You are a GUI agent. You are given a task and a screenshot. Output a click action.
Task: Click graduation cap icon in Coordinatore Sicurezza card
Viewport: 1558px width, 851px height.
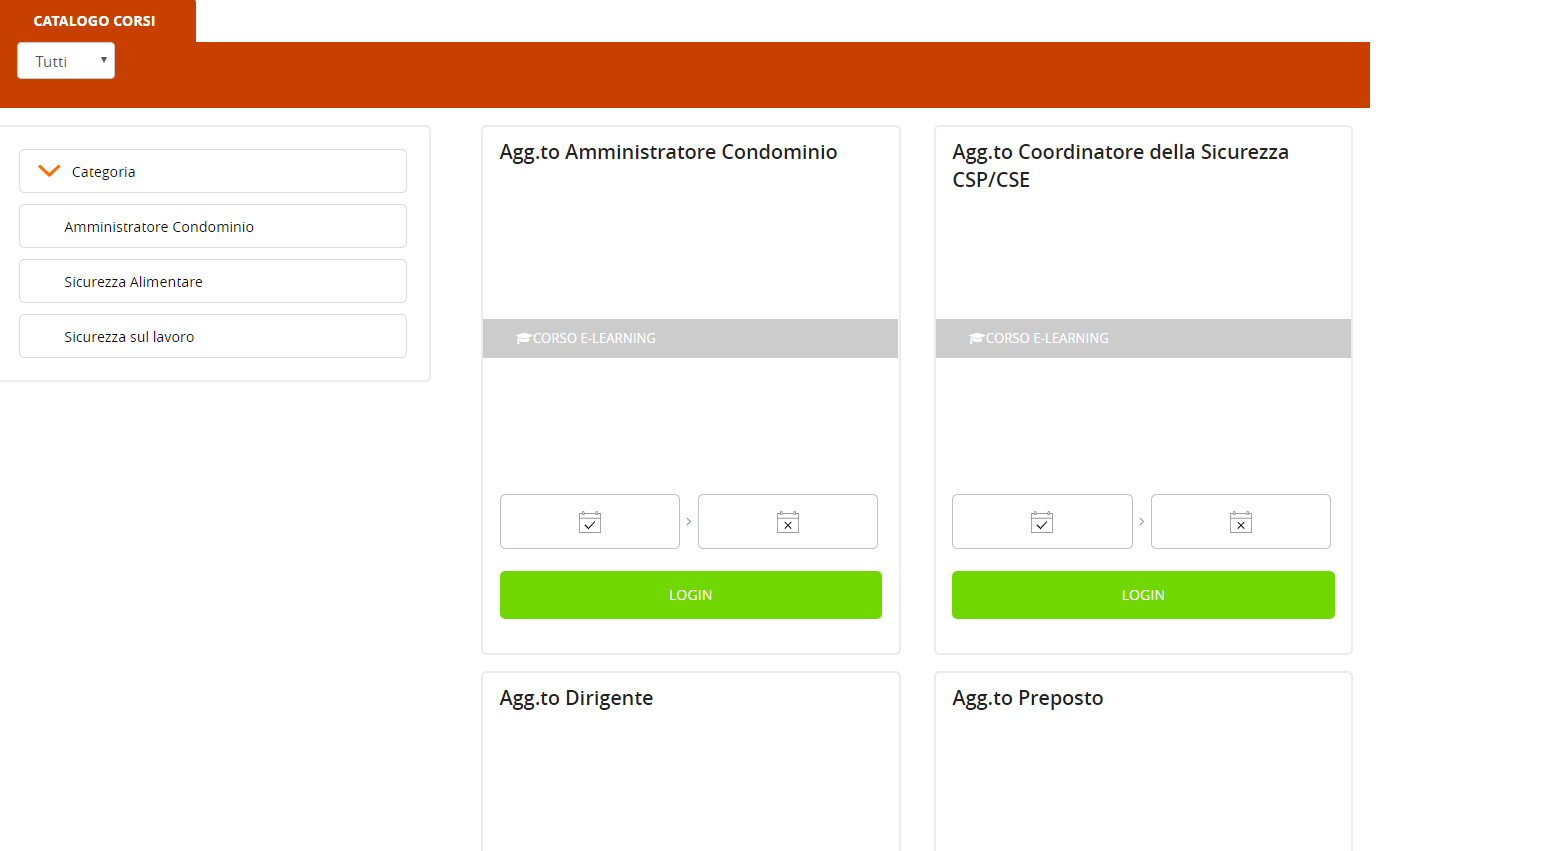coord(976,338)
